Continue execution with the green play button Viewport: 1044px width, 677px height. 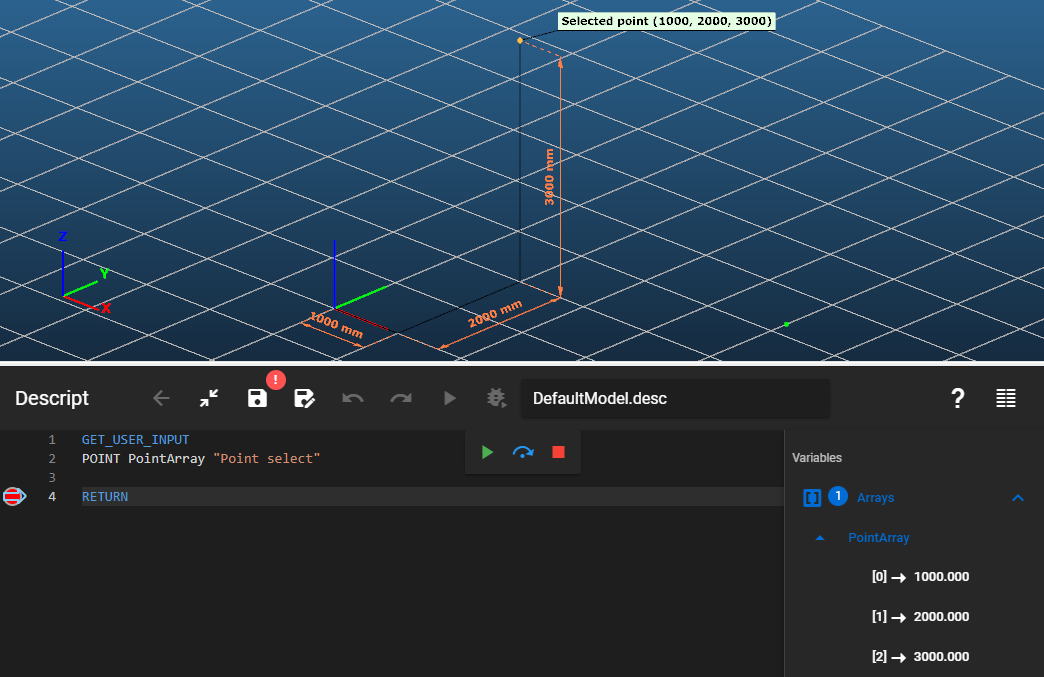point(487,453)
